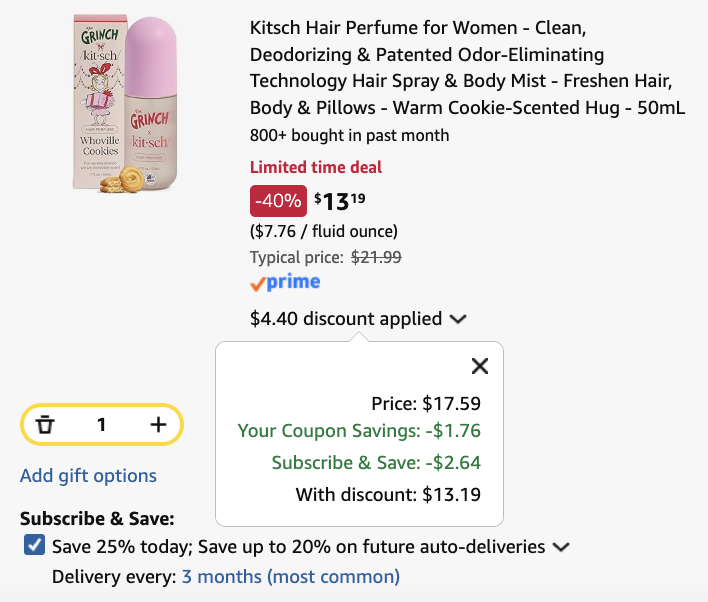Click the quantity number field
This screenshot has height=602, width=708.
point(102,425)
